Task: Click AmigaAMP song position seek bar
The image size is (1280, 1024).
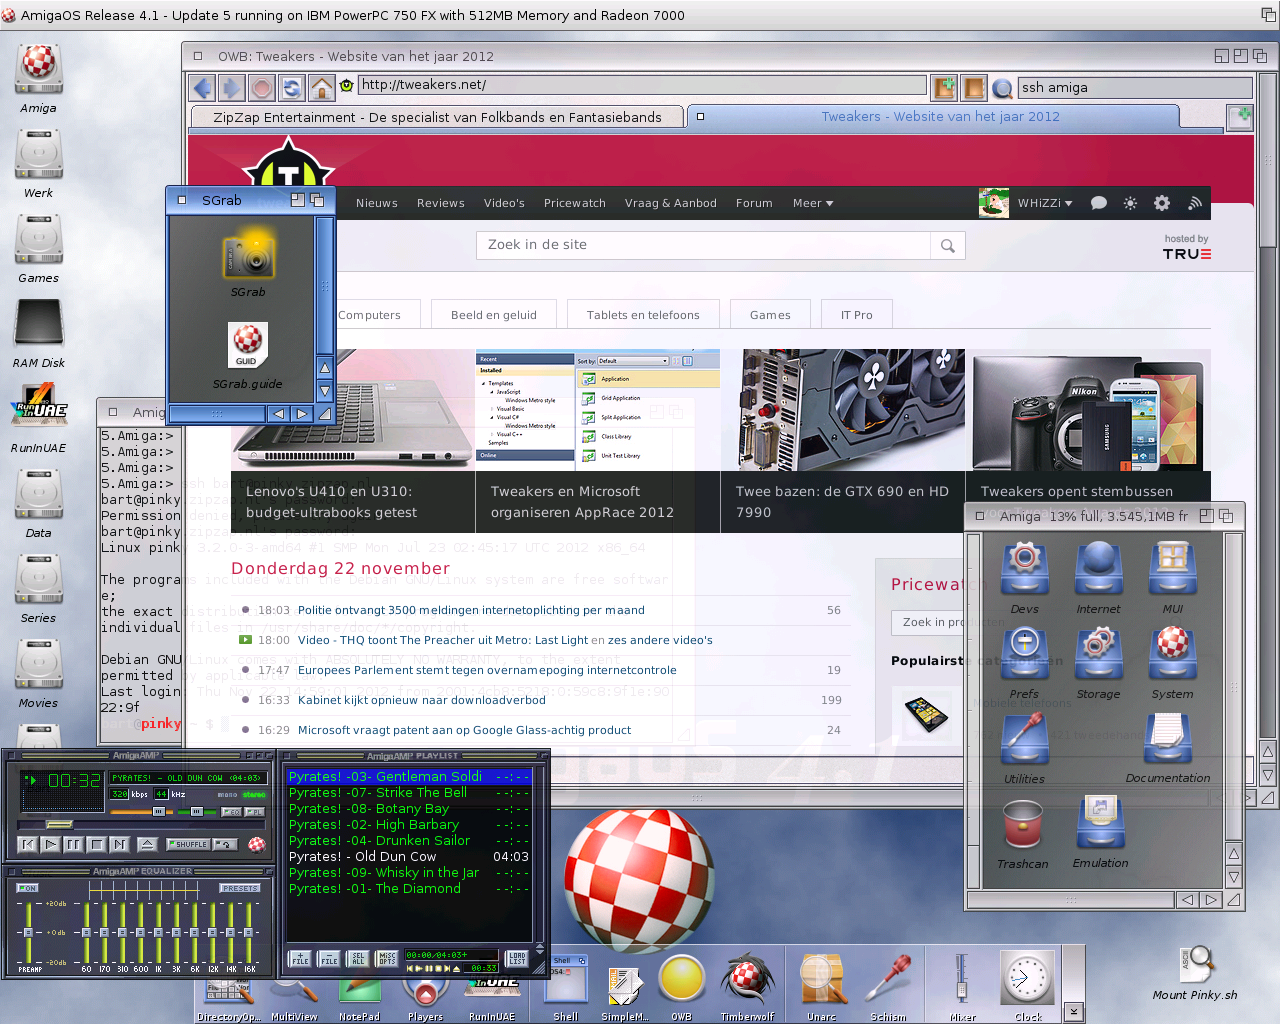Action: (x=141, y=825)
